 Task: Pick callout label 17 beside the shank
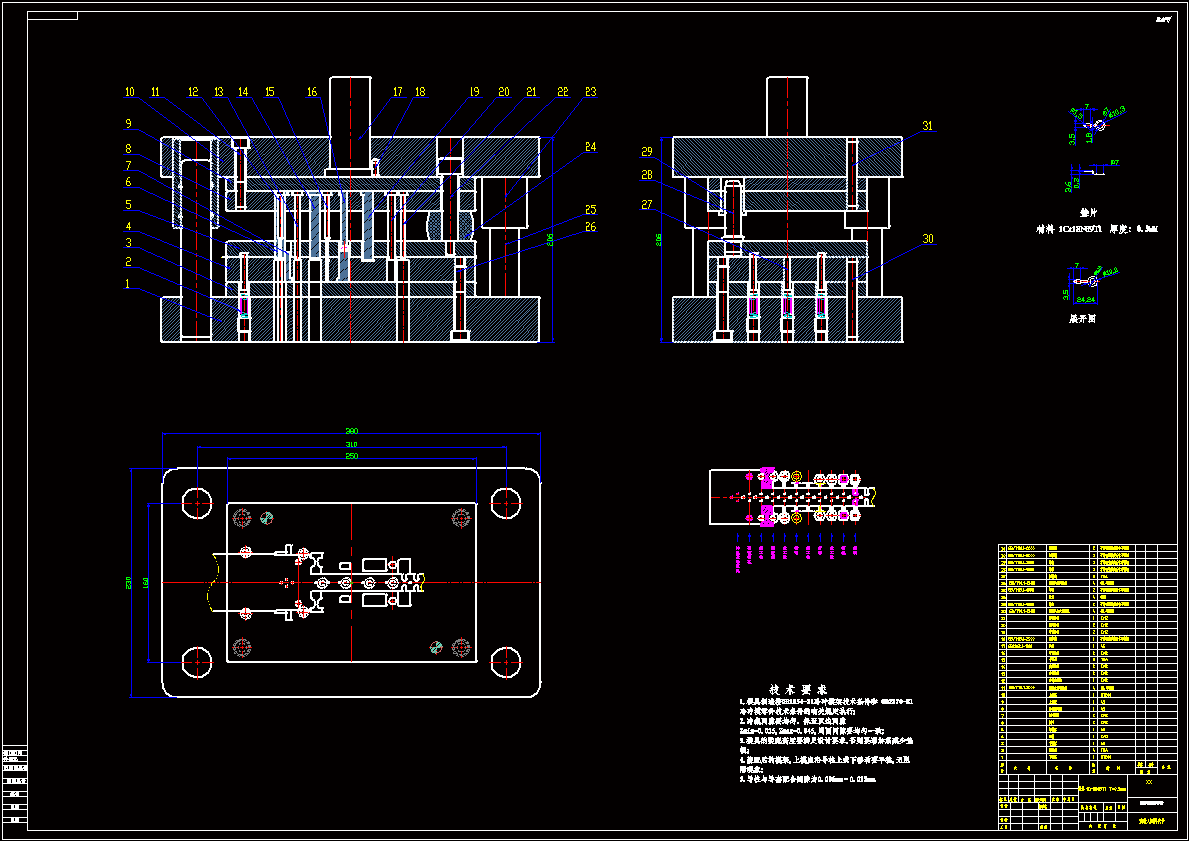pyautogui.click(x=398, y=93)
